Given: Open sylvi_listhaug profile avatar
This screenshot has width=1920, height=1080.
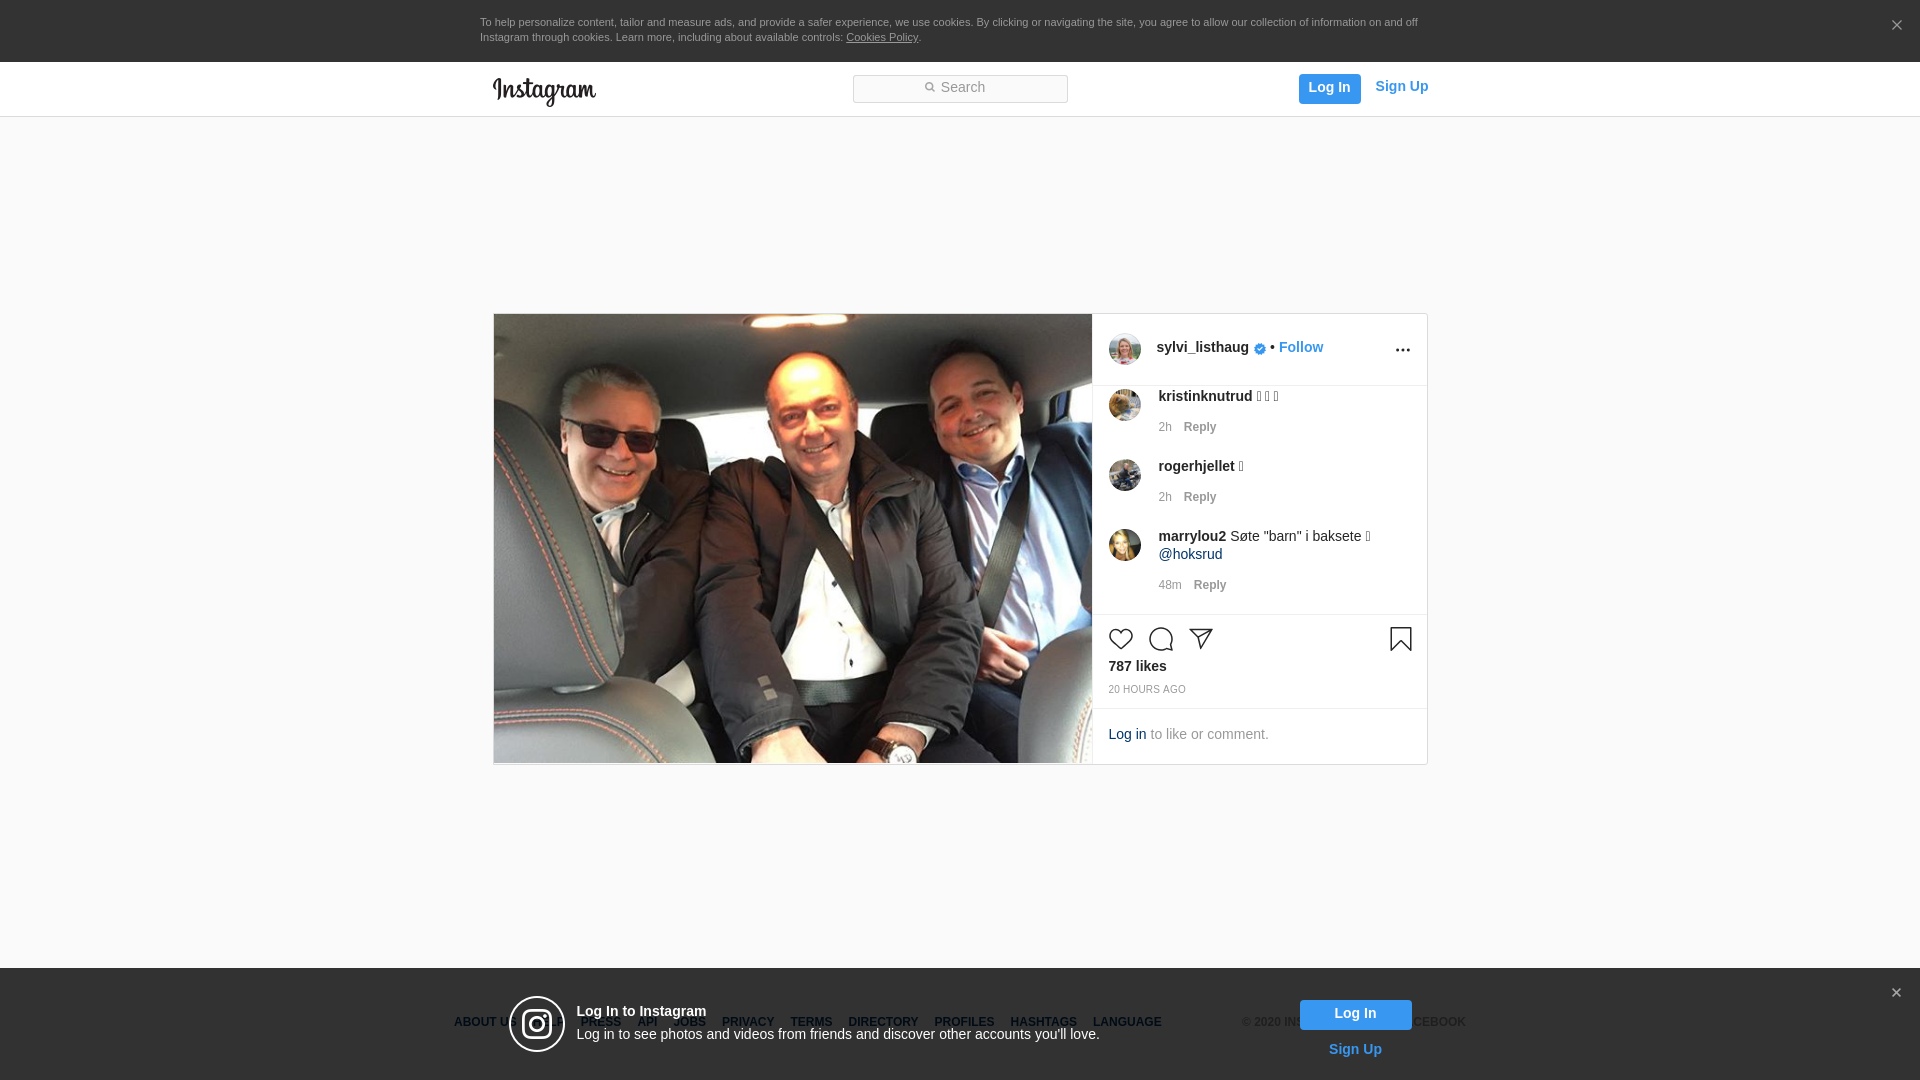Looking at the screenshot, I should tap(1124, 349).
